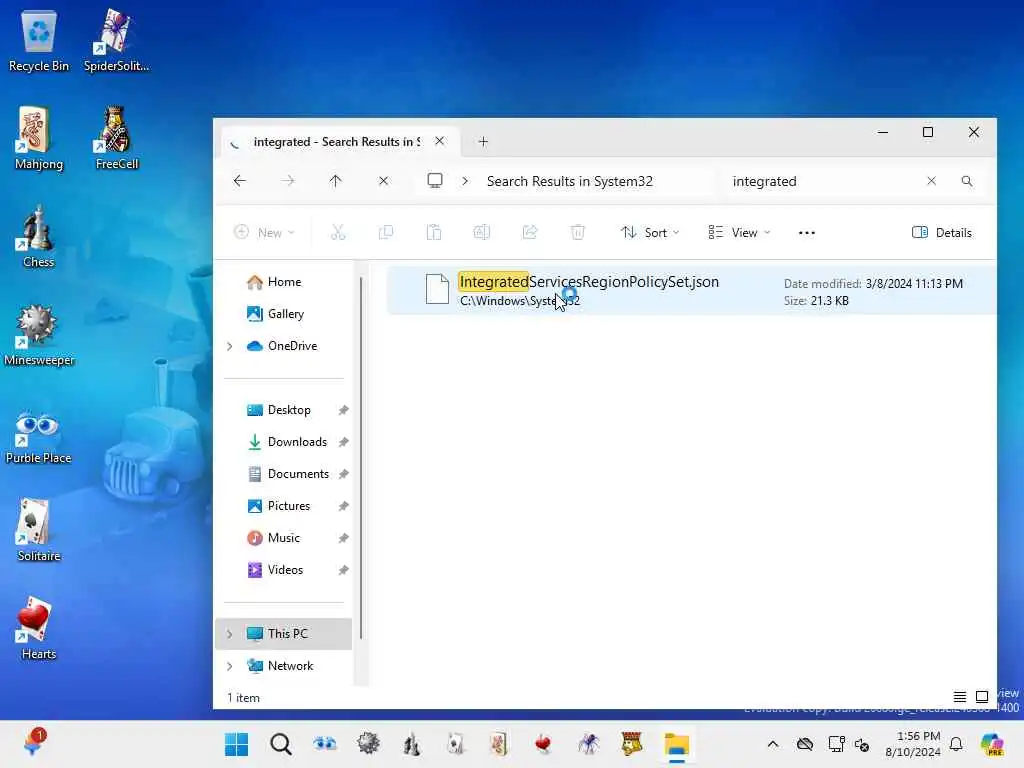Select IntegratedServicesRegionPolicySet.json file
The width and height of the screenshot is (1024, 768).
pyautogui.click(x=691, y=291)
